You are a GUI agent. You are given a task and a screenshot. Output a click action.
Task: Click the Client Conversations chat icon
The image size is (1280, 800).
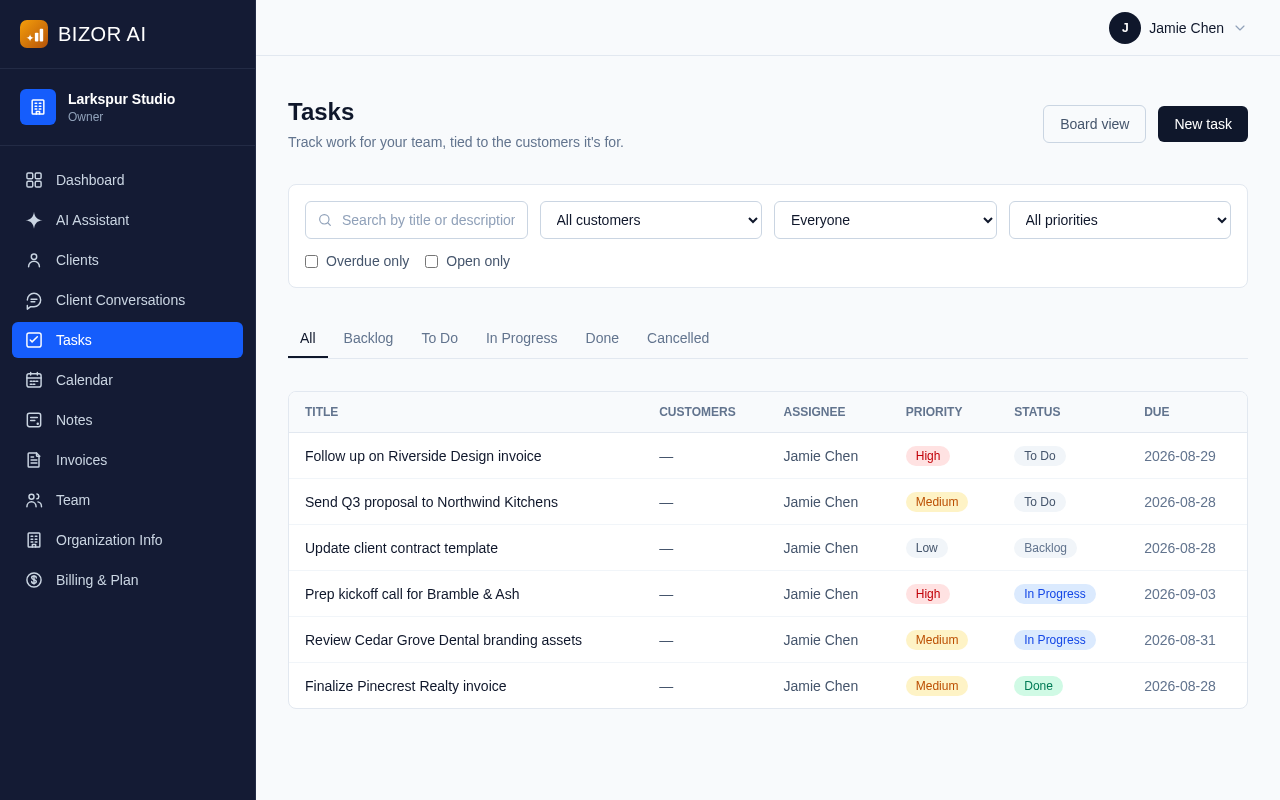coord(34,300)
